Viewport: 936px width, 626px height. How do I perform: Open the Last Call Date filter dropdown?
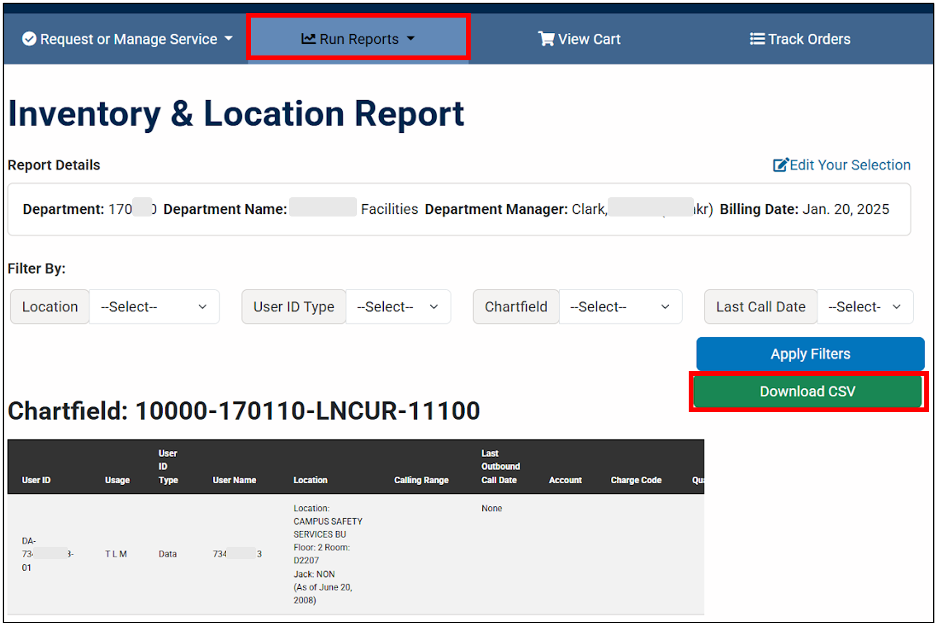tap(865, 307)
